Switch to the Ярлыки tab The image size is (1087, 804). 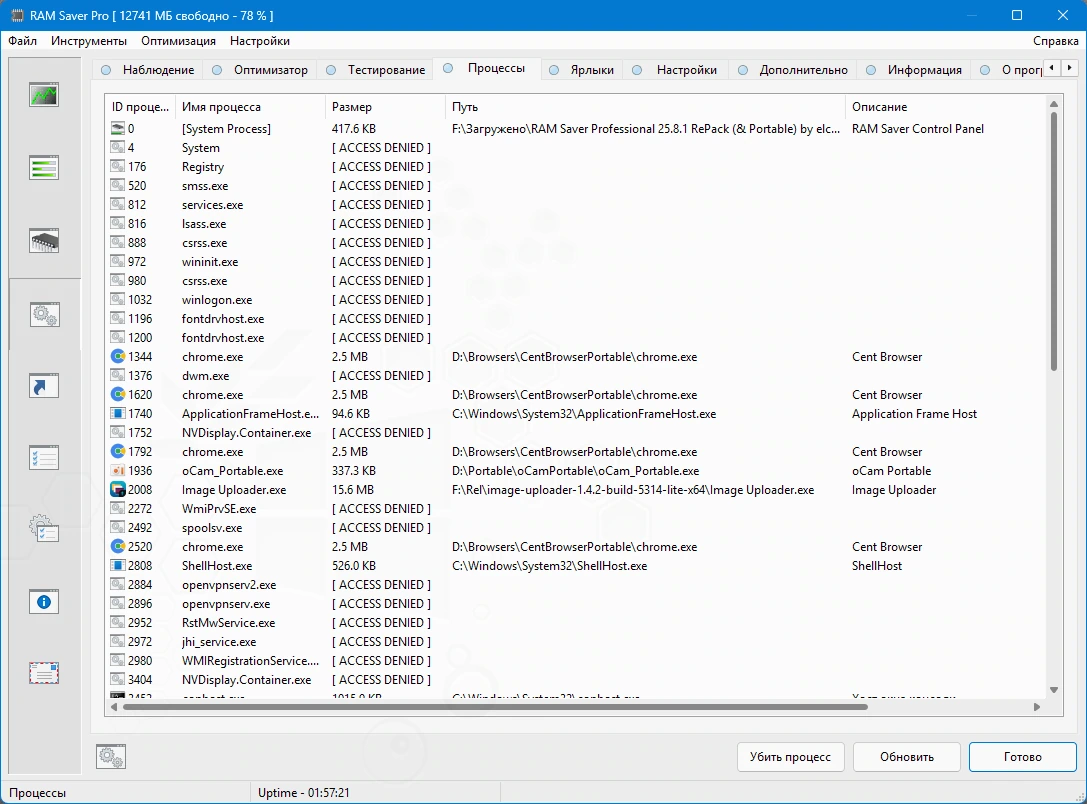click(x=582, y=69)
